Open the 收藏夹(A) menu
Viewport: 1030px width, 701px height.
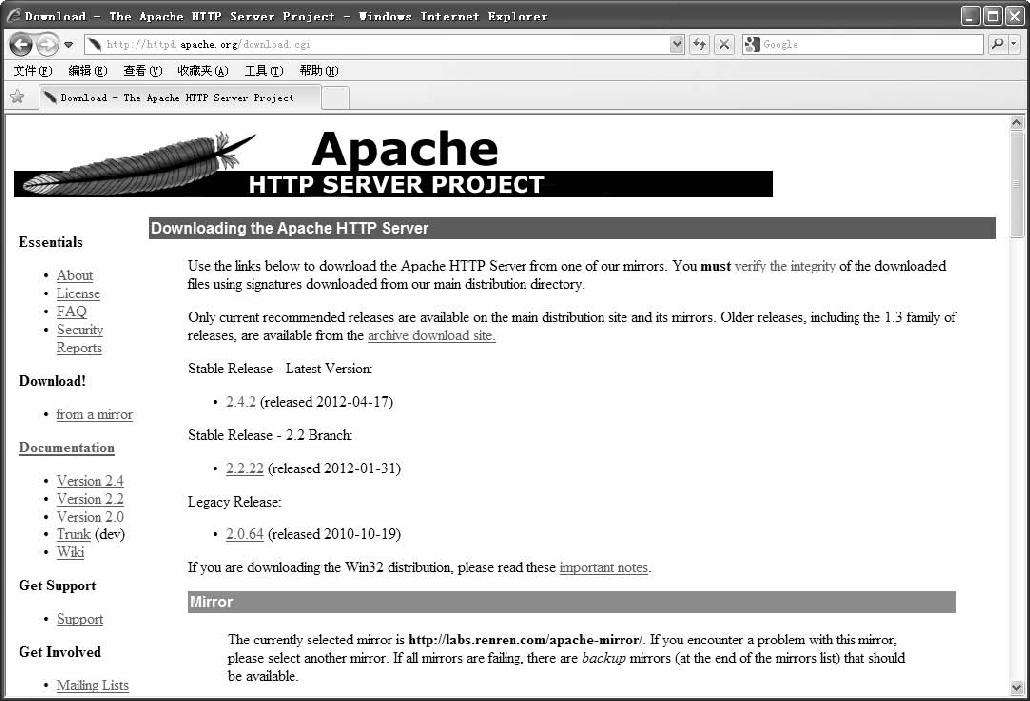[x=202, y=70]
